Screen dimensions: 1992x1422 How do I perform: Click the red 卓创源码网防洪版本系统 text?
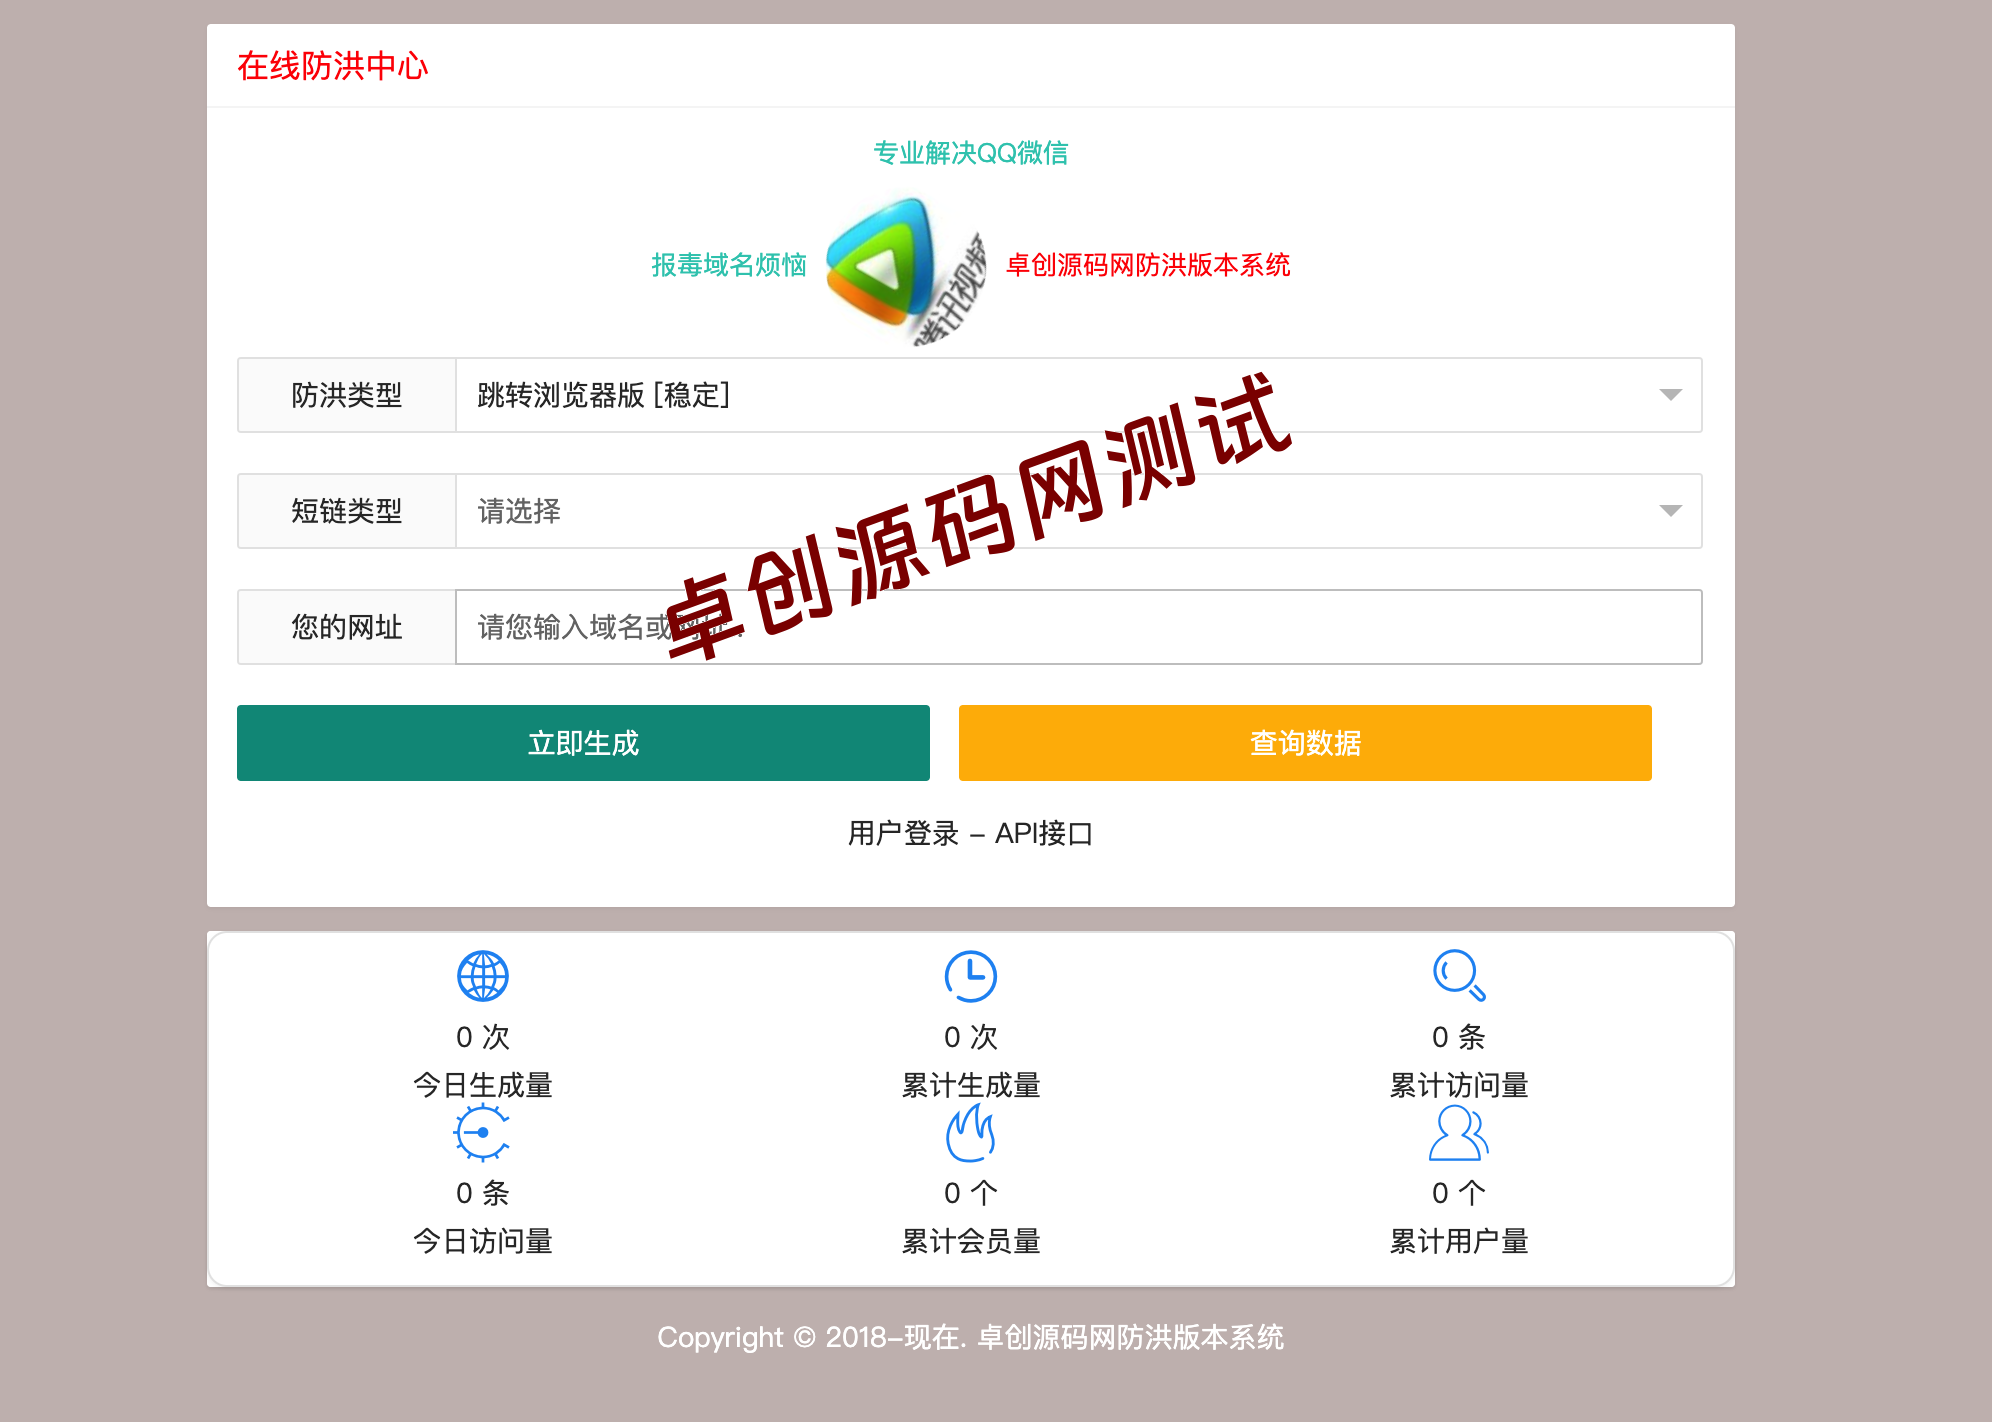click(x=1148, y=265)
